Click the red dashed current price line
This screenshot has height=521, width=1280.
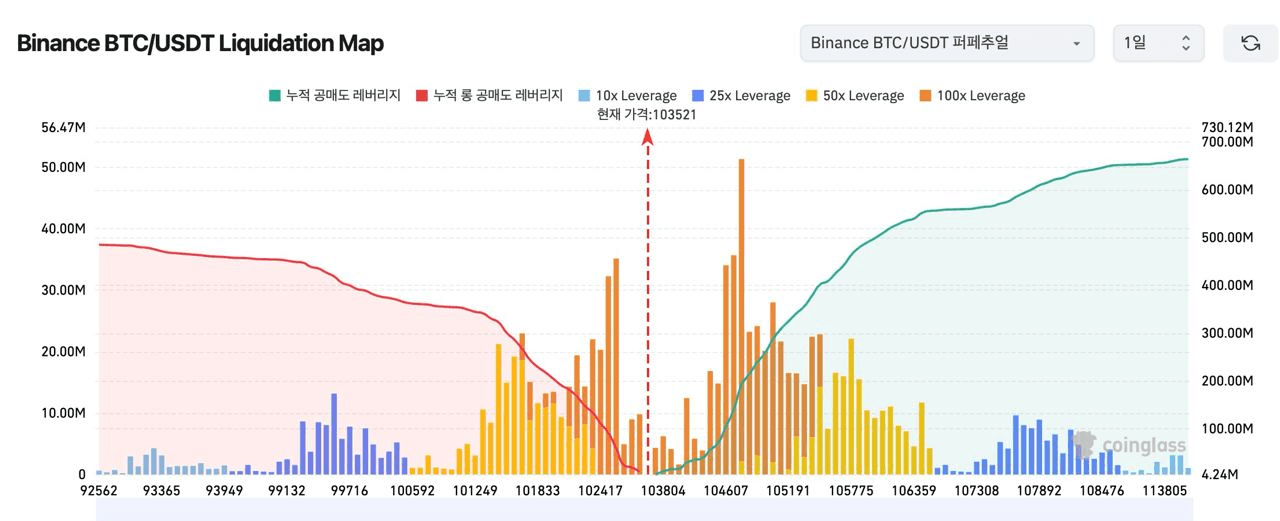pyautogui.click(x=647, y=300)
